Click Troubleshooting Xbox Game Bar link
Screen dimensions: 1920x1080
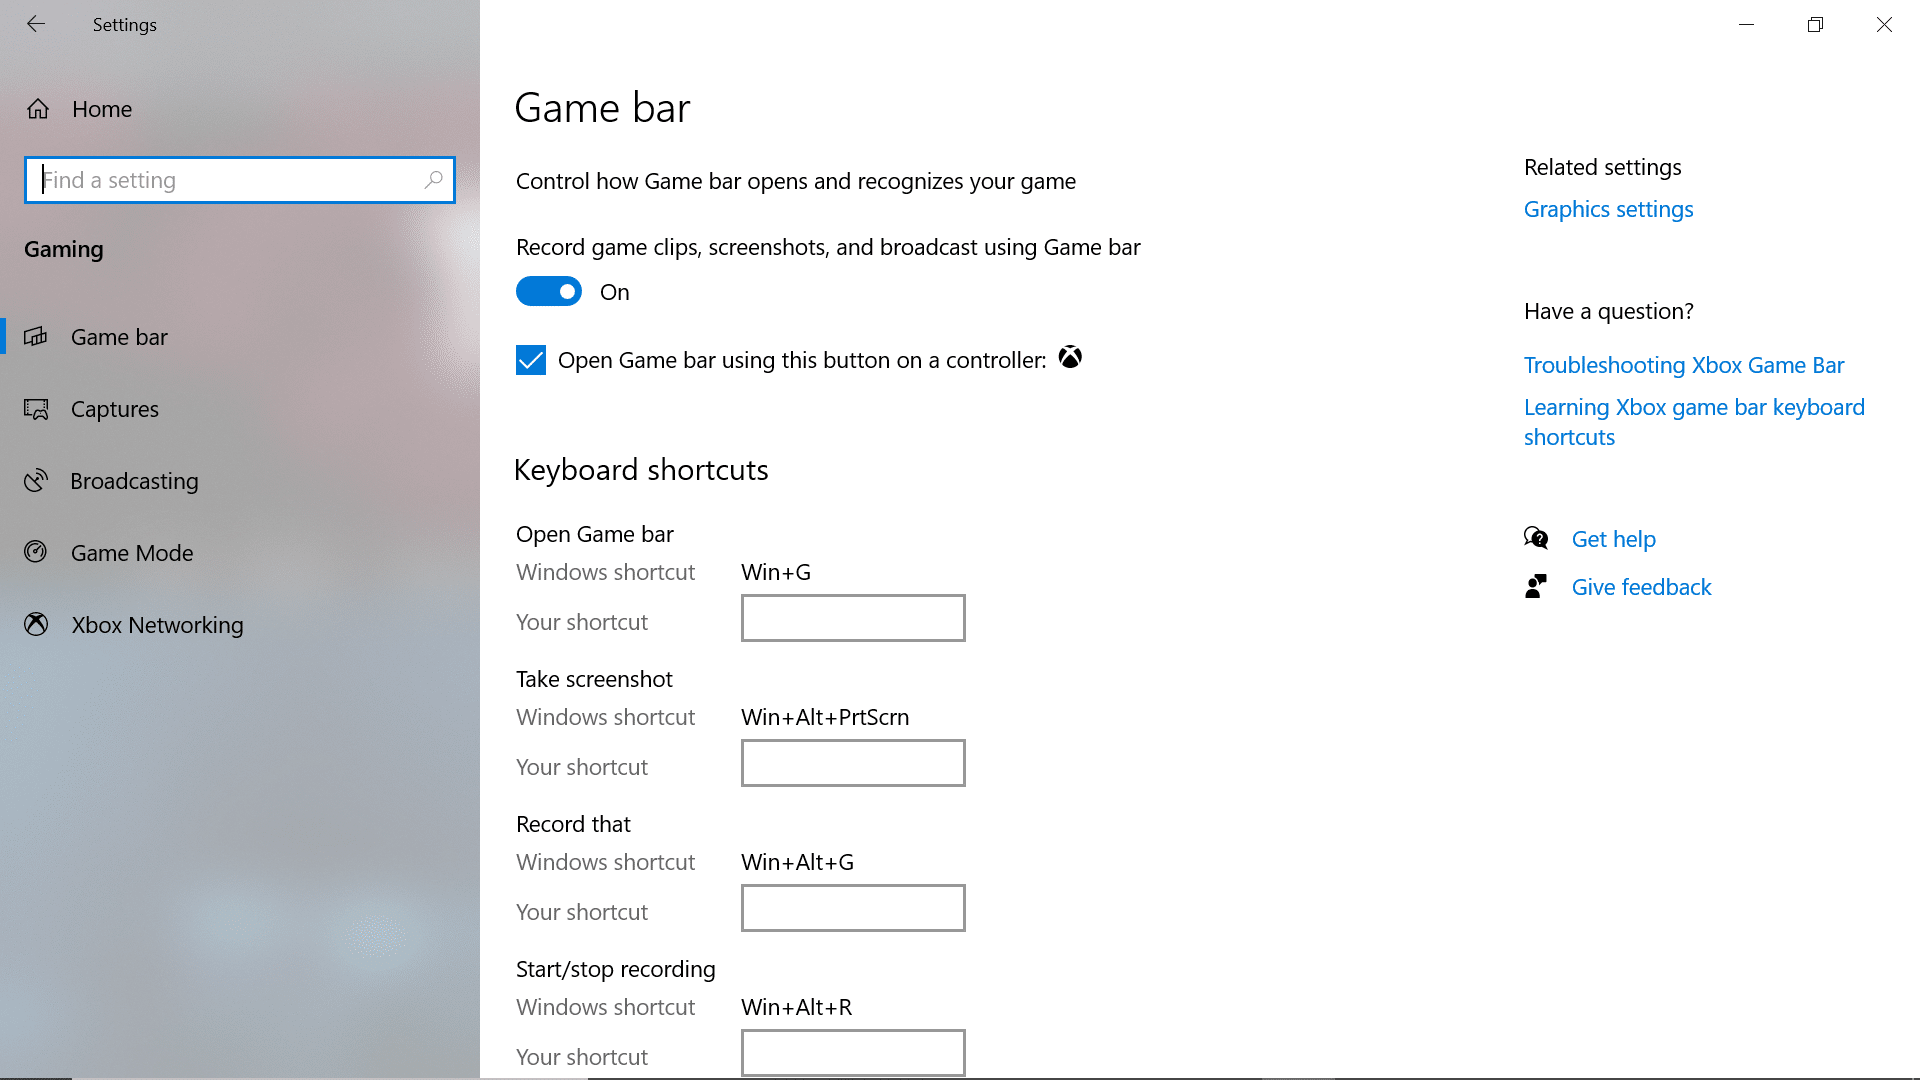click(x=1684, y=364)
